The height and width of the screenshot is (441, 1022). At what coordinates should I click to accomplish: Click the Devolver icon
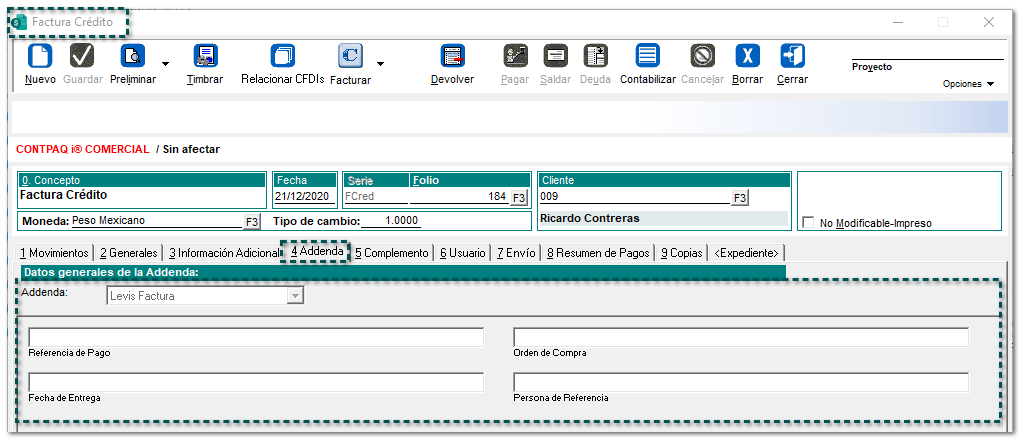point(452,56)
